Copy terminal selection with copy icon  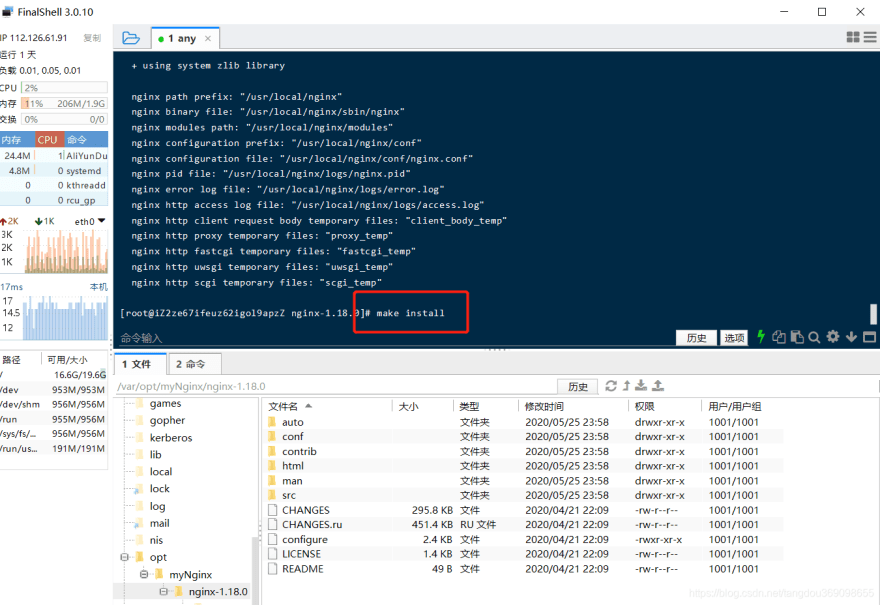pos(779,337)
